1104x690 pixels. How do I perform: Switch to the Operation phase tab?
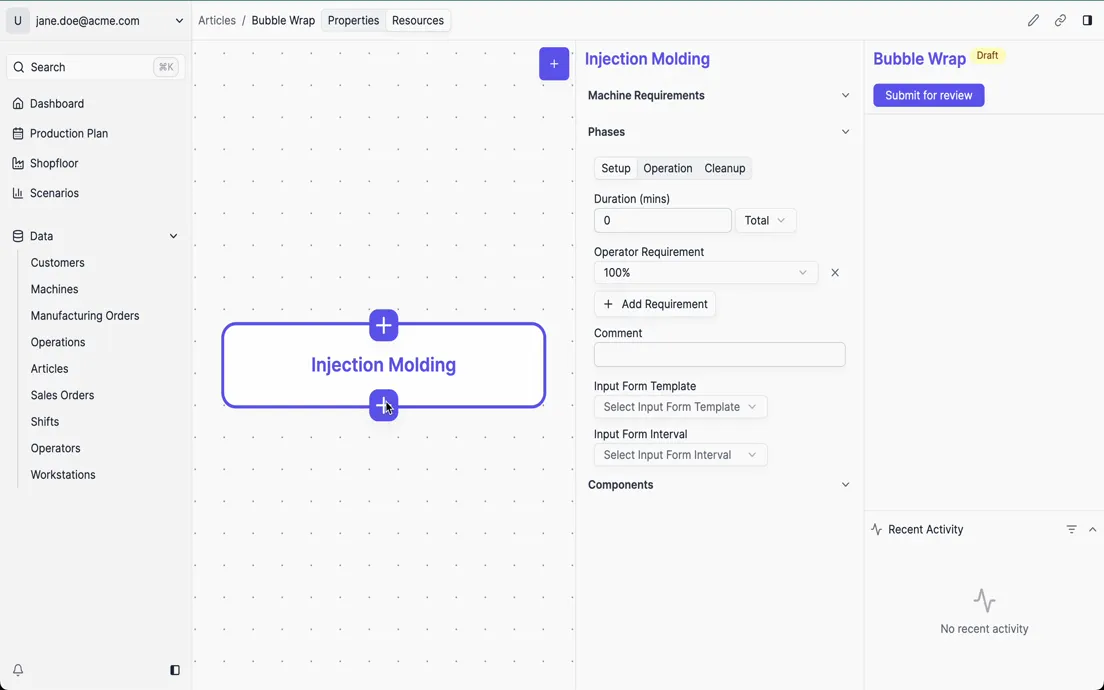point(667,169)
